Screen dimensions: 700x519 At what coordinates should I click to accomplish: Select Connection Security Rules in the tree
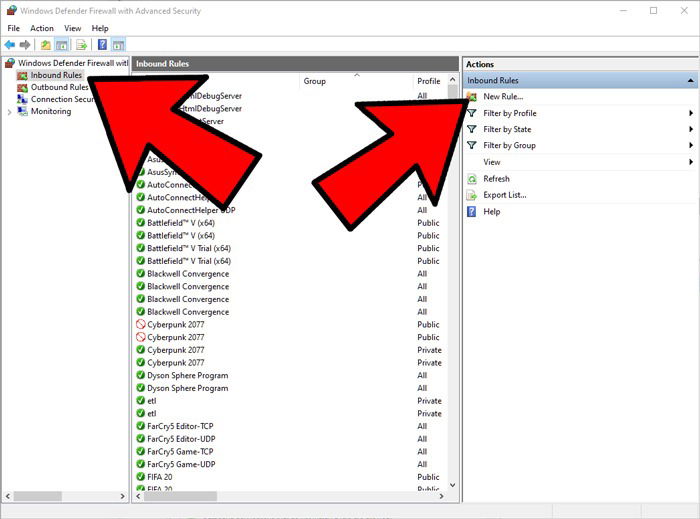62,99
